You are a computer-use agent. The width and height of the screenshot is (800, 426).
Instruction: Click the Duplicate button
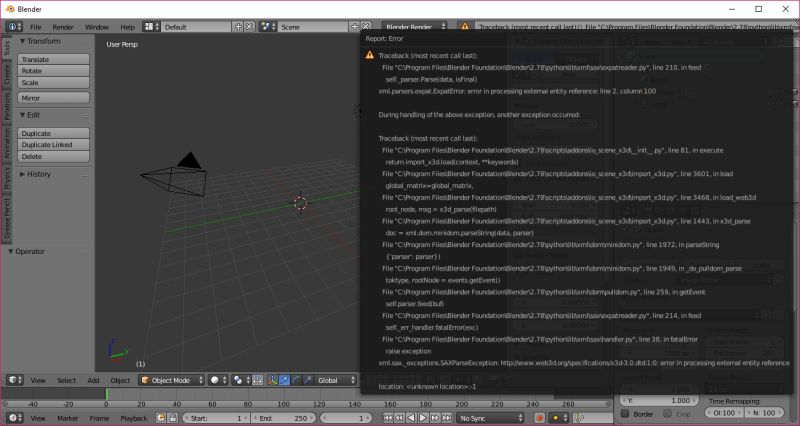pos(54,133)
